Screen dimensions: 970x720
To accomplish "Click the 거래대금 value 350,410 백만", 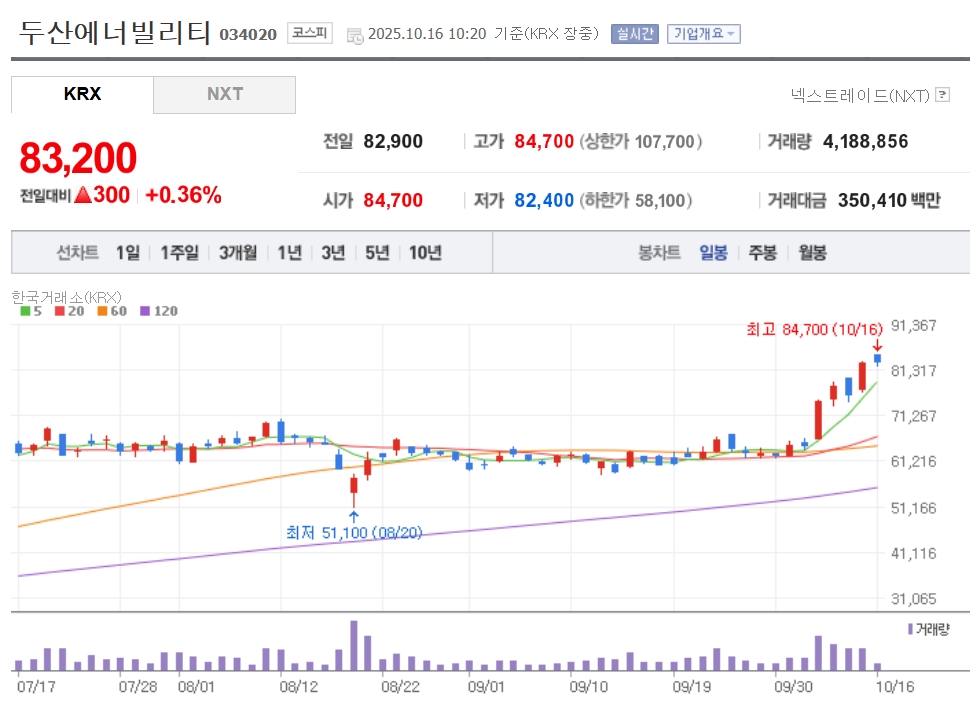I will point(889,200).
